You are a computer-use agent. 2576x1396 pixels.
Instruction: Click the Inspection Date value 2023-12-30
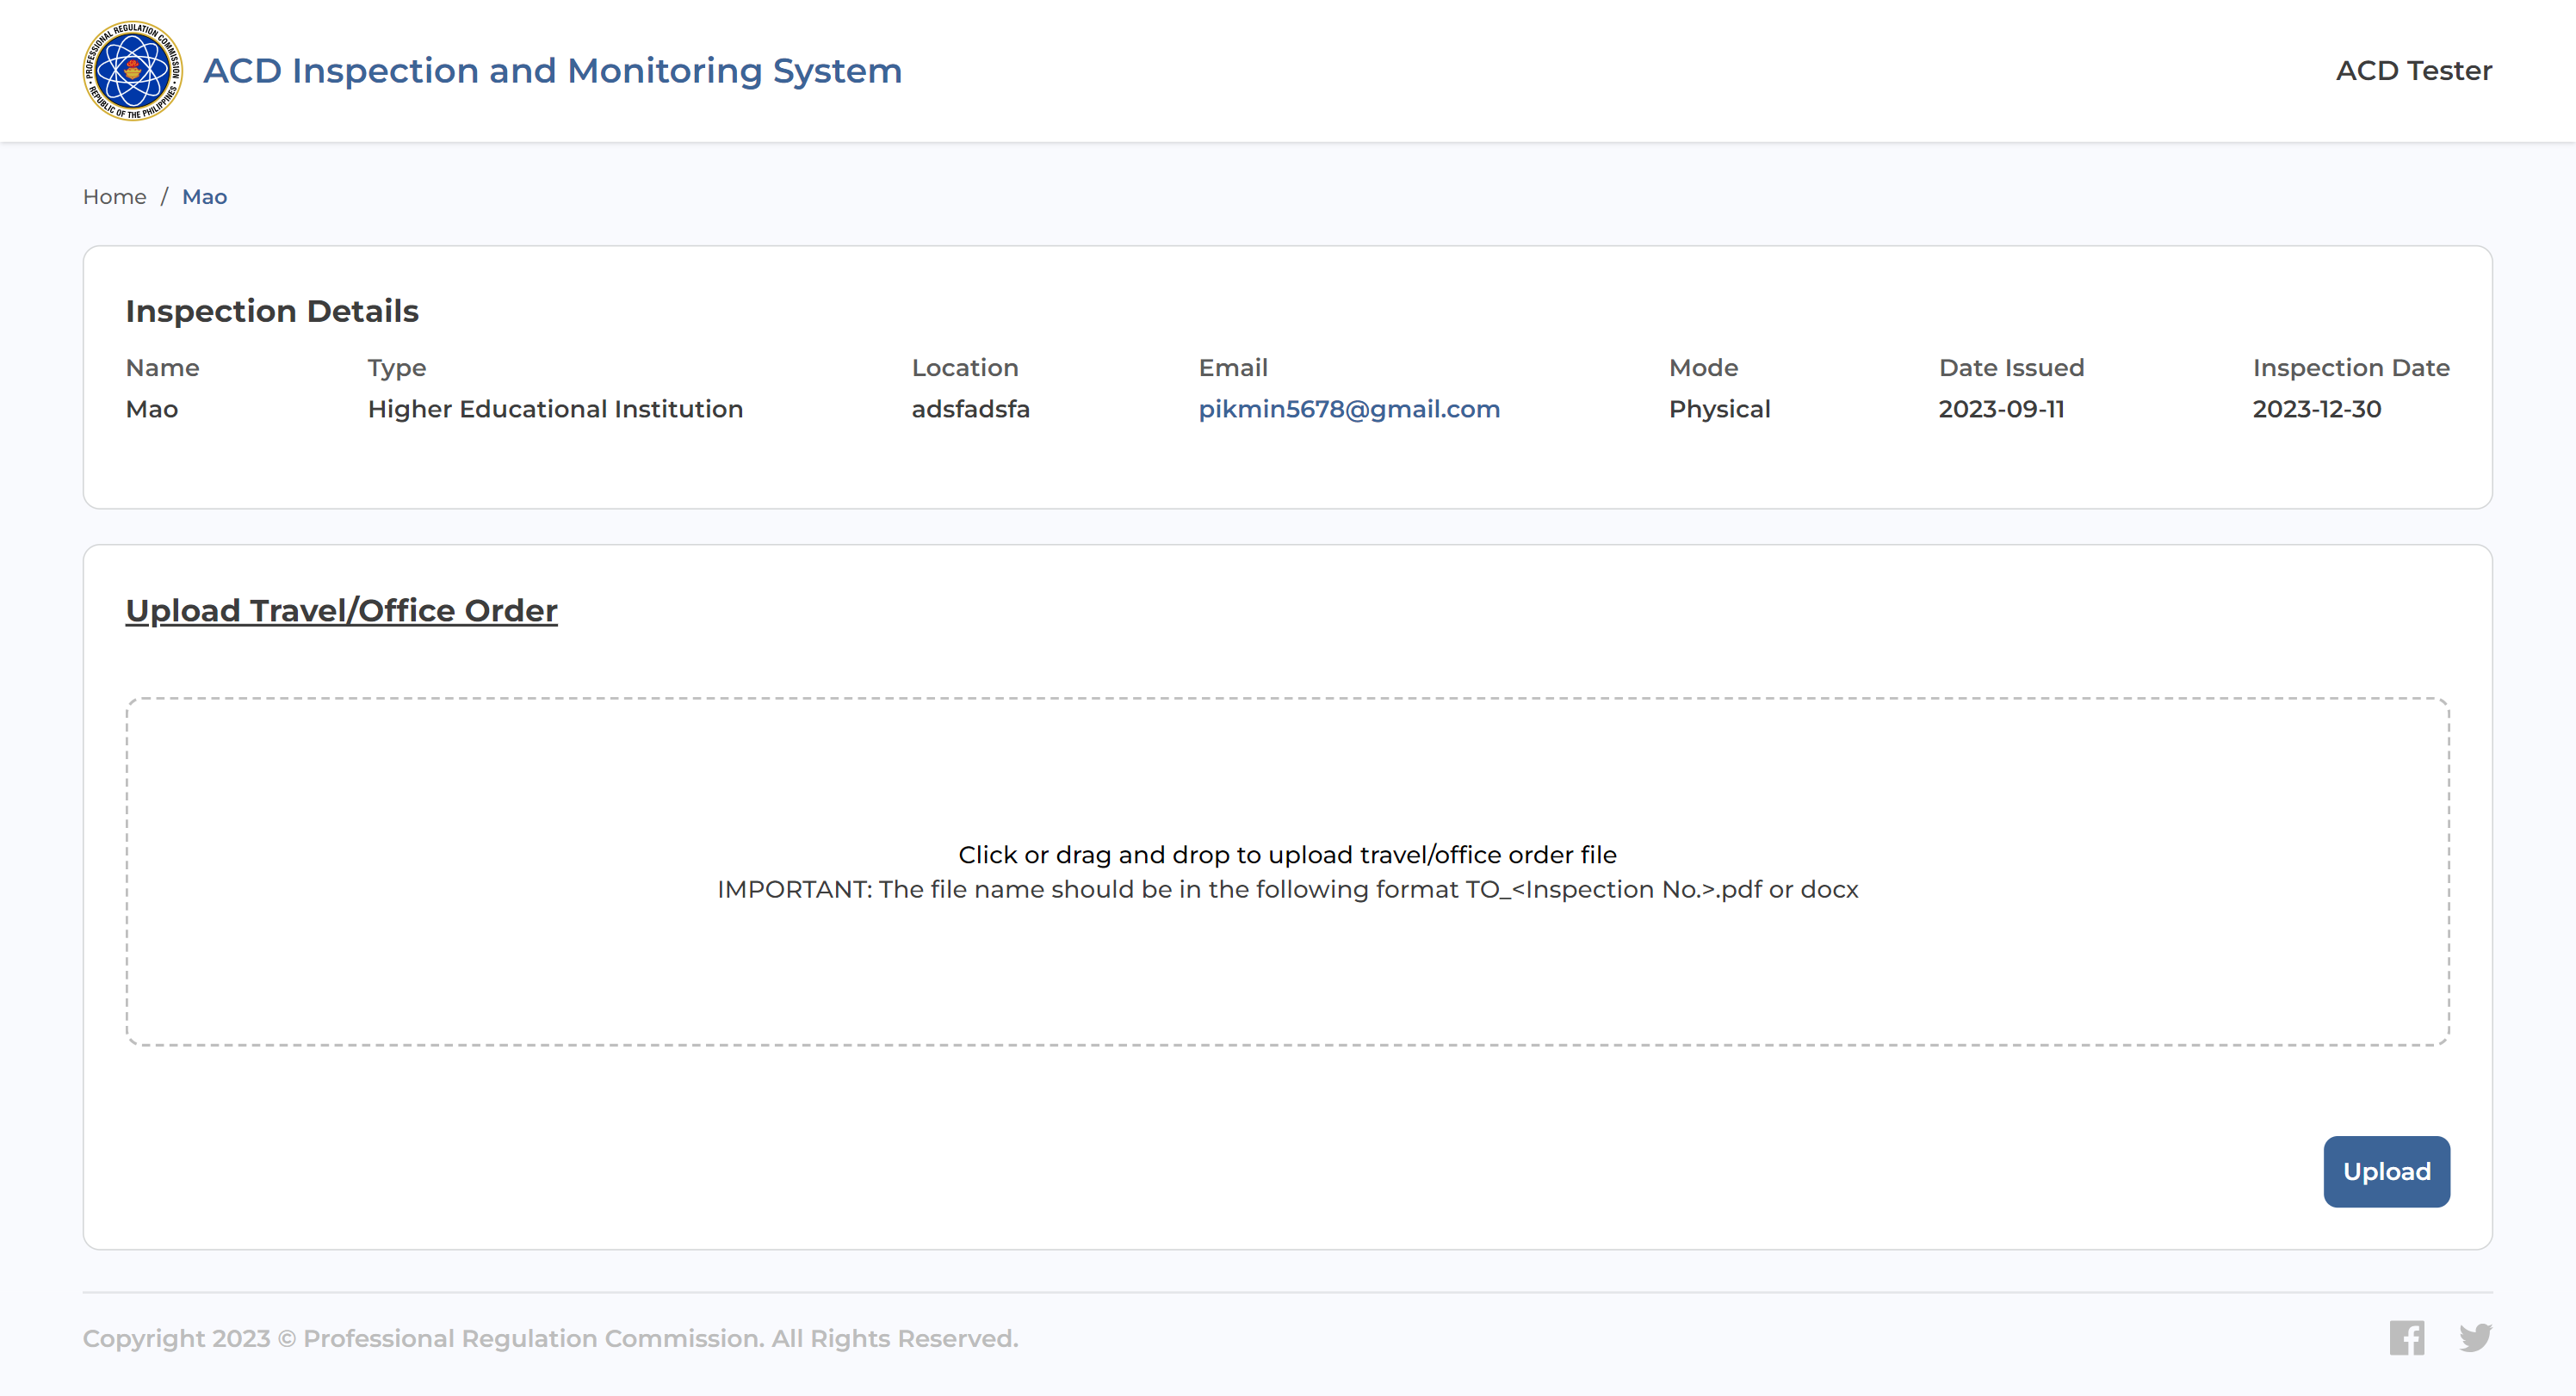pyautogui.click(x=2316, y=409)
